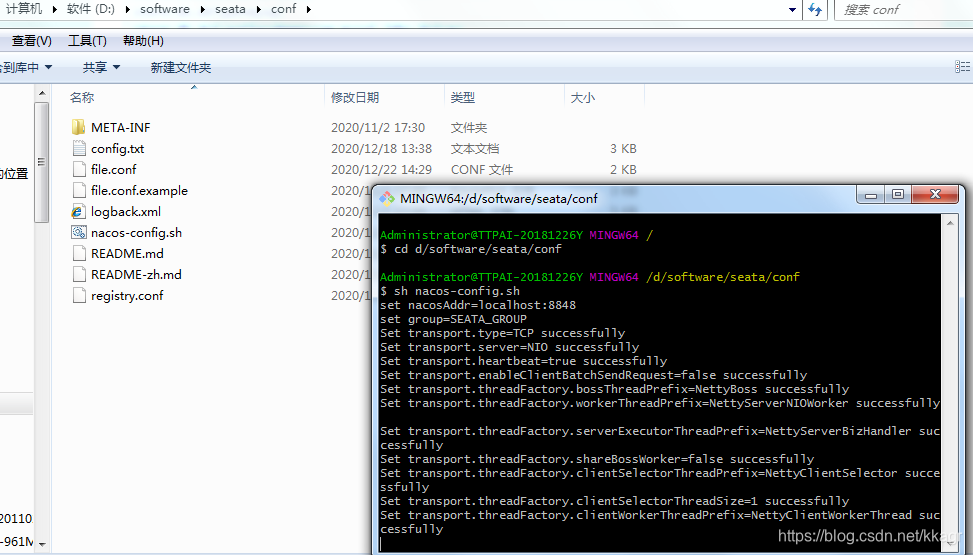Expand the 包含到库中 dropdown arrow
The width and height of the screenshot is (973, 555).
(48, 67)
